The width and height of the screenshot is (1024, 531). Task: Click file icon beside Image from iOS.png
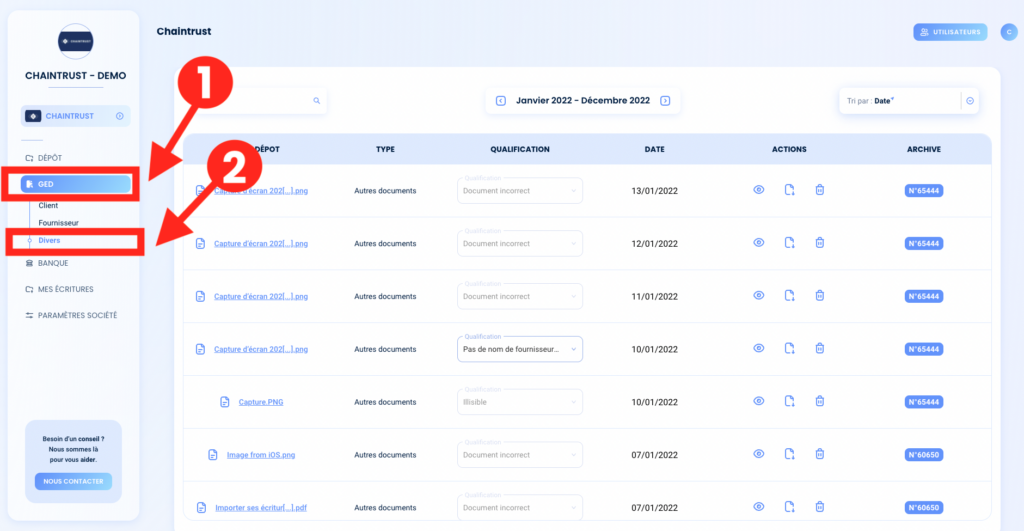tap(213, 455)
